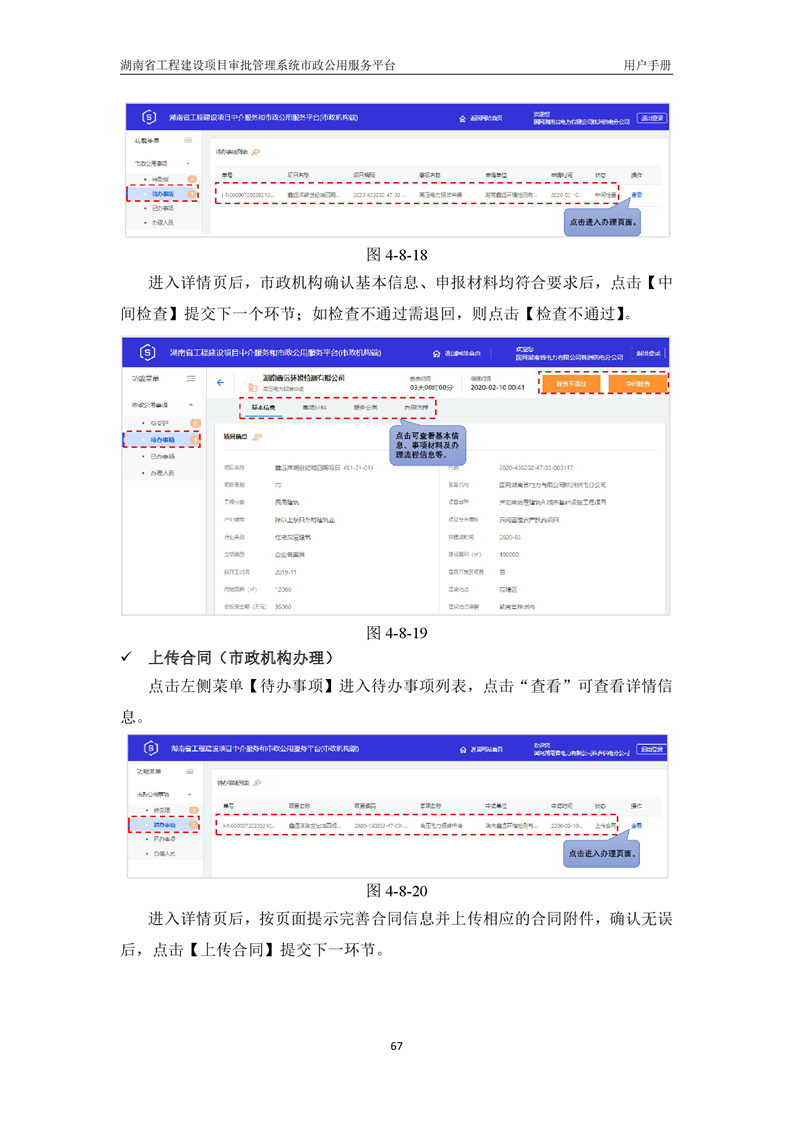Image resolution: width=793 pixels, height=1122 pixels.
Task: Click the project code 2020-430232-47-03-000117
Action: (536, 468)
